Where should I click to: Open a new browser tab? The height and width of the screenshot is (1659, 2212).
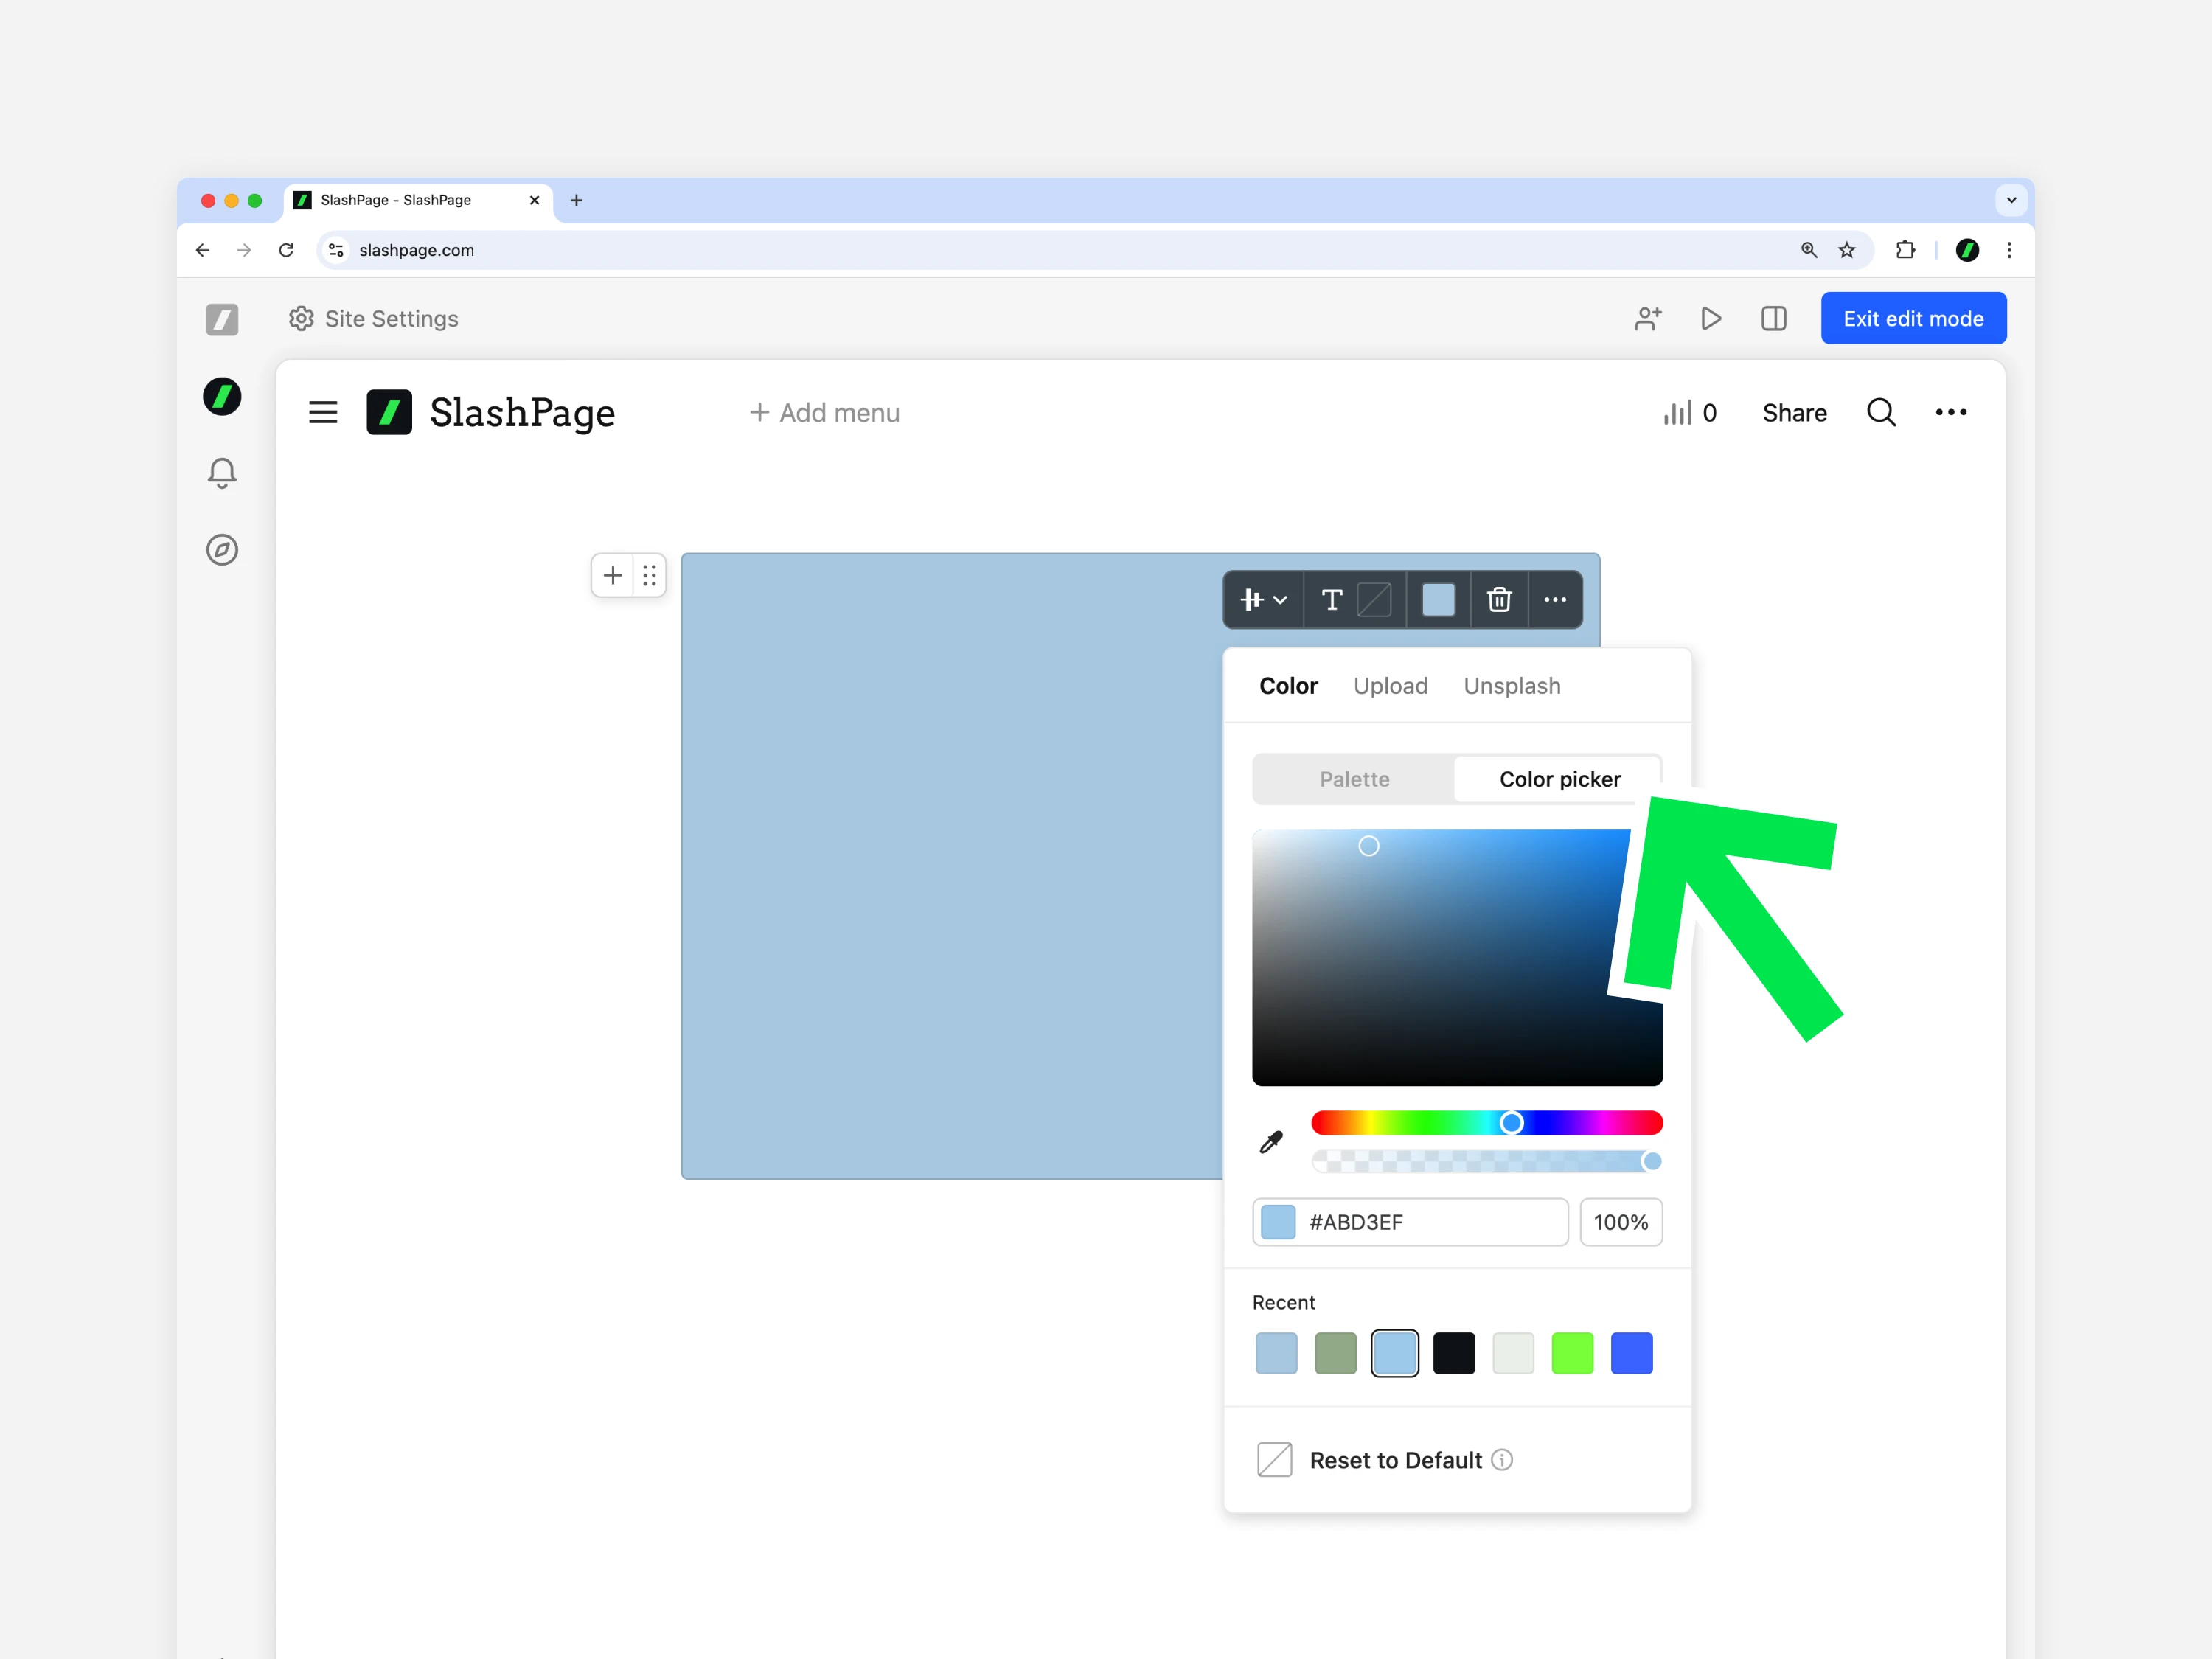576,200
